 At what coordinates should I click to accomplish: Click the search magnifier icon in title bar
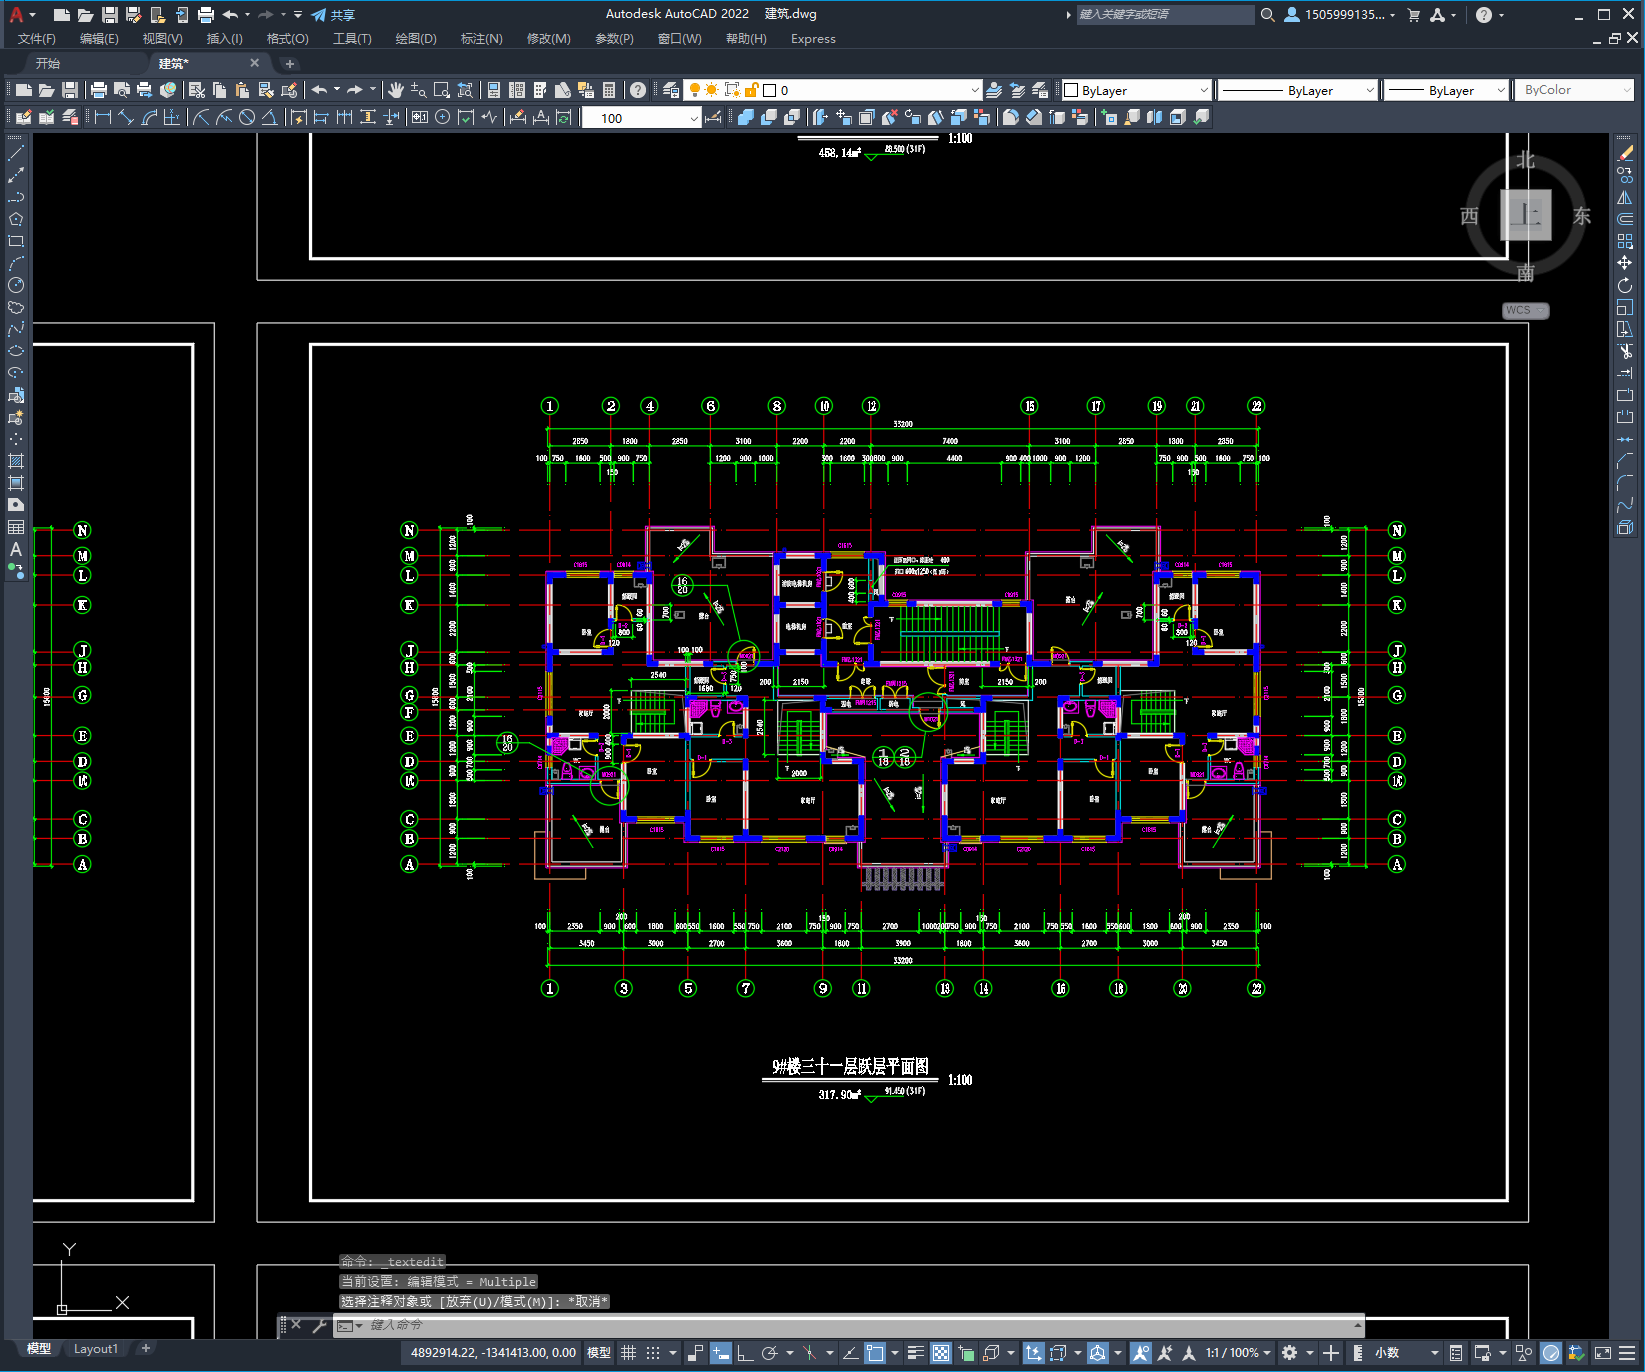coord(1268,14)
